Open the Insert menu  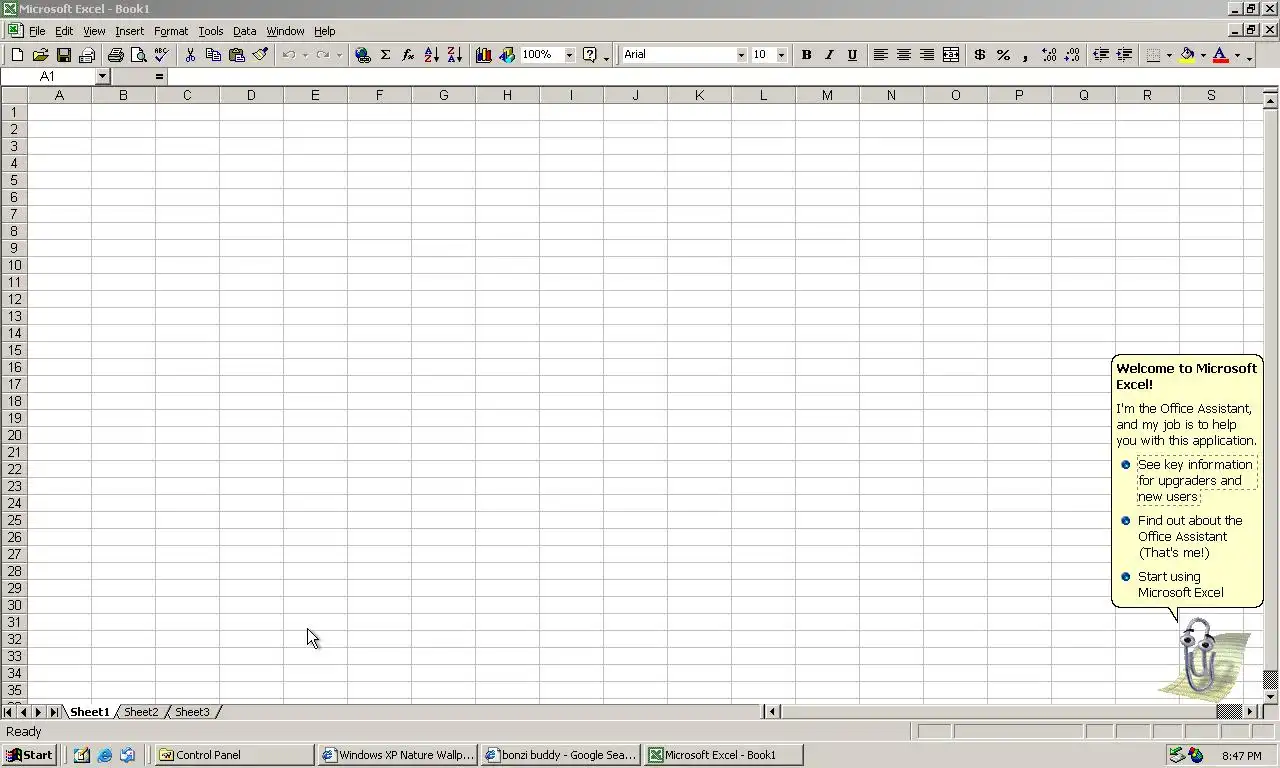129,31
